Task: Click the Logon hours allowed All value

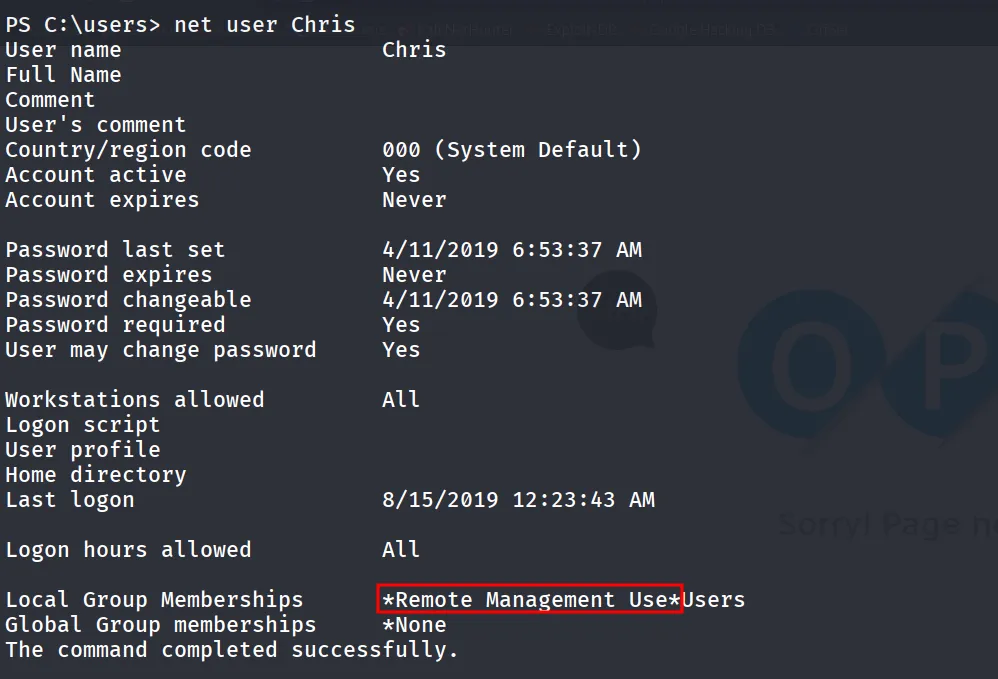Action: tap(401, 549)
